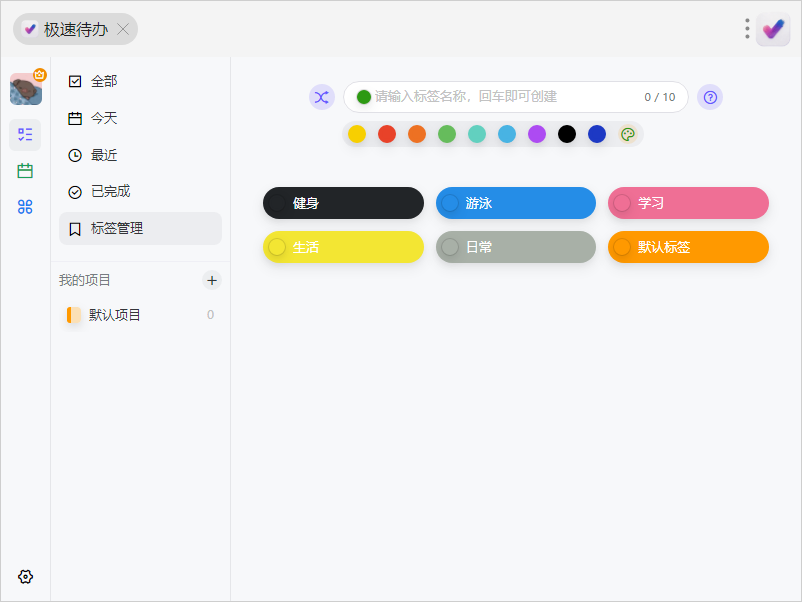Viewport: 802px width, 602px height.
Task: Click the 最近 clock icon
Action: click(x=75, y=155)
